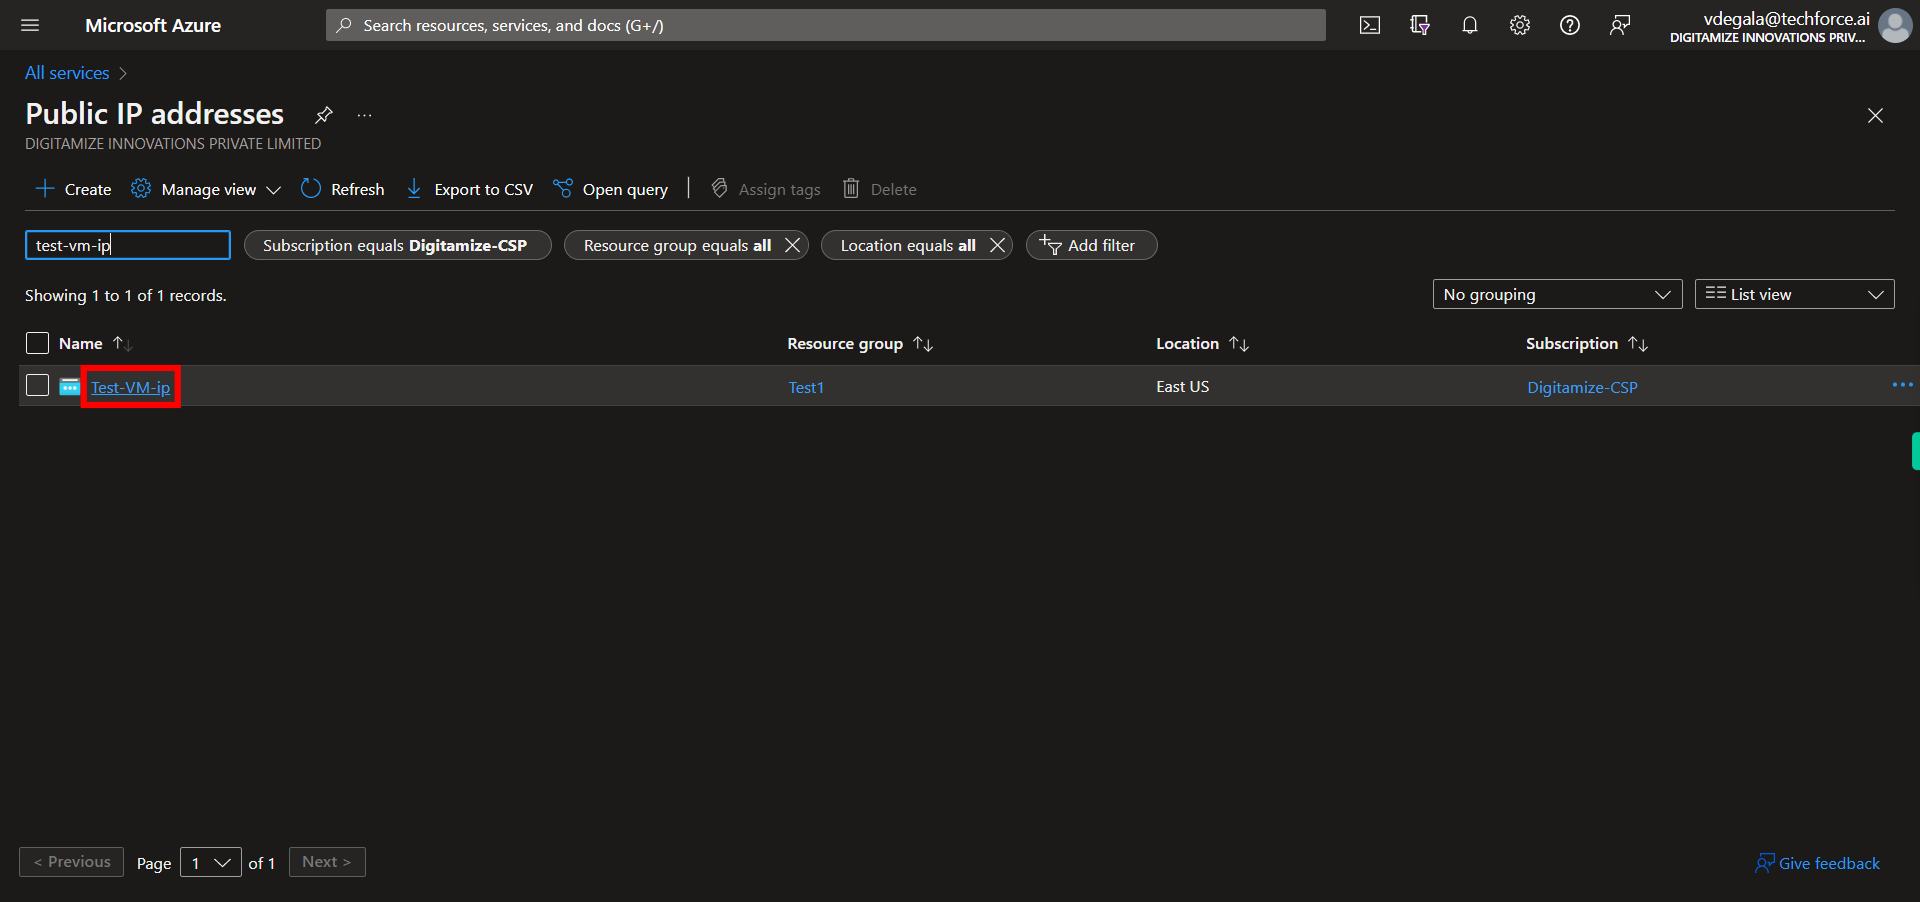
Task: Open the notifications bell
Action: coord(1470,25)
